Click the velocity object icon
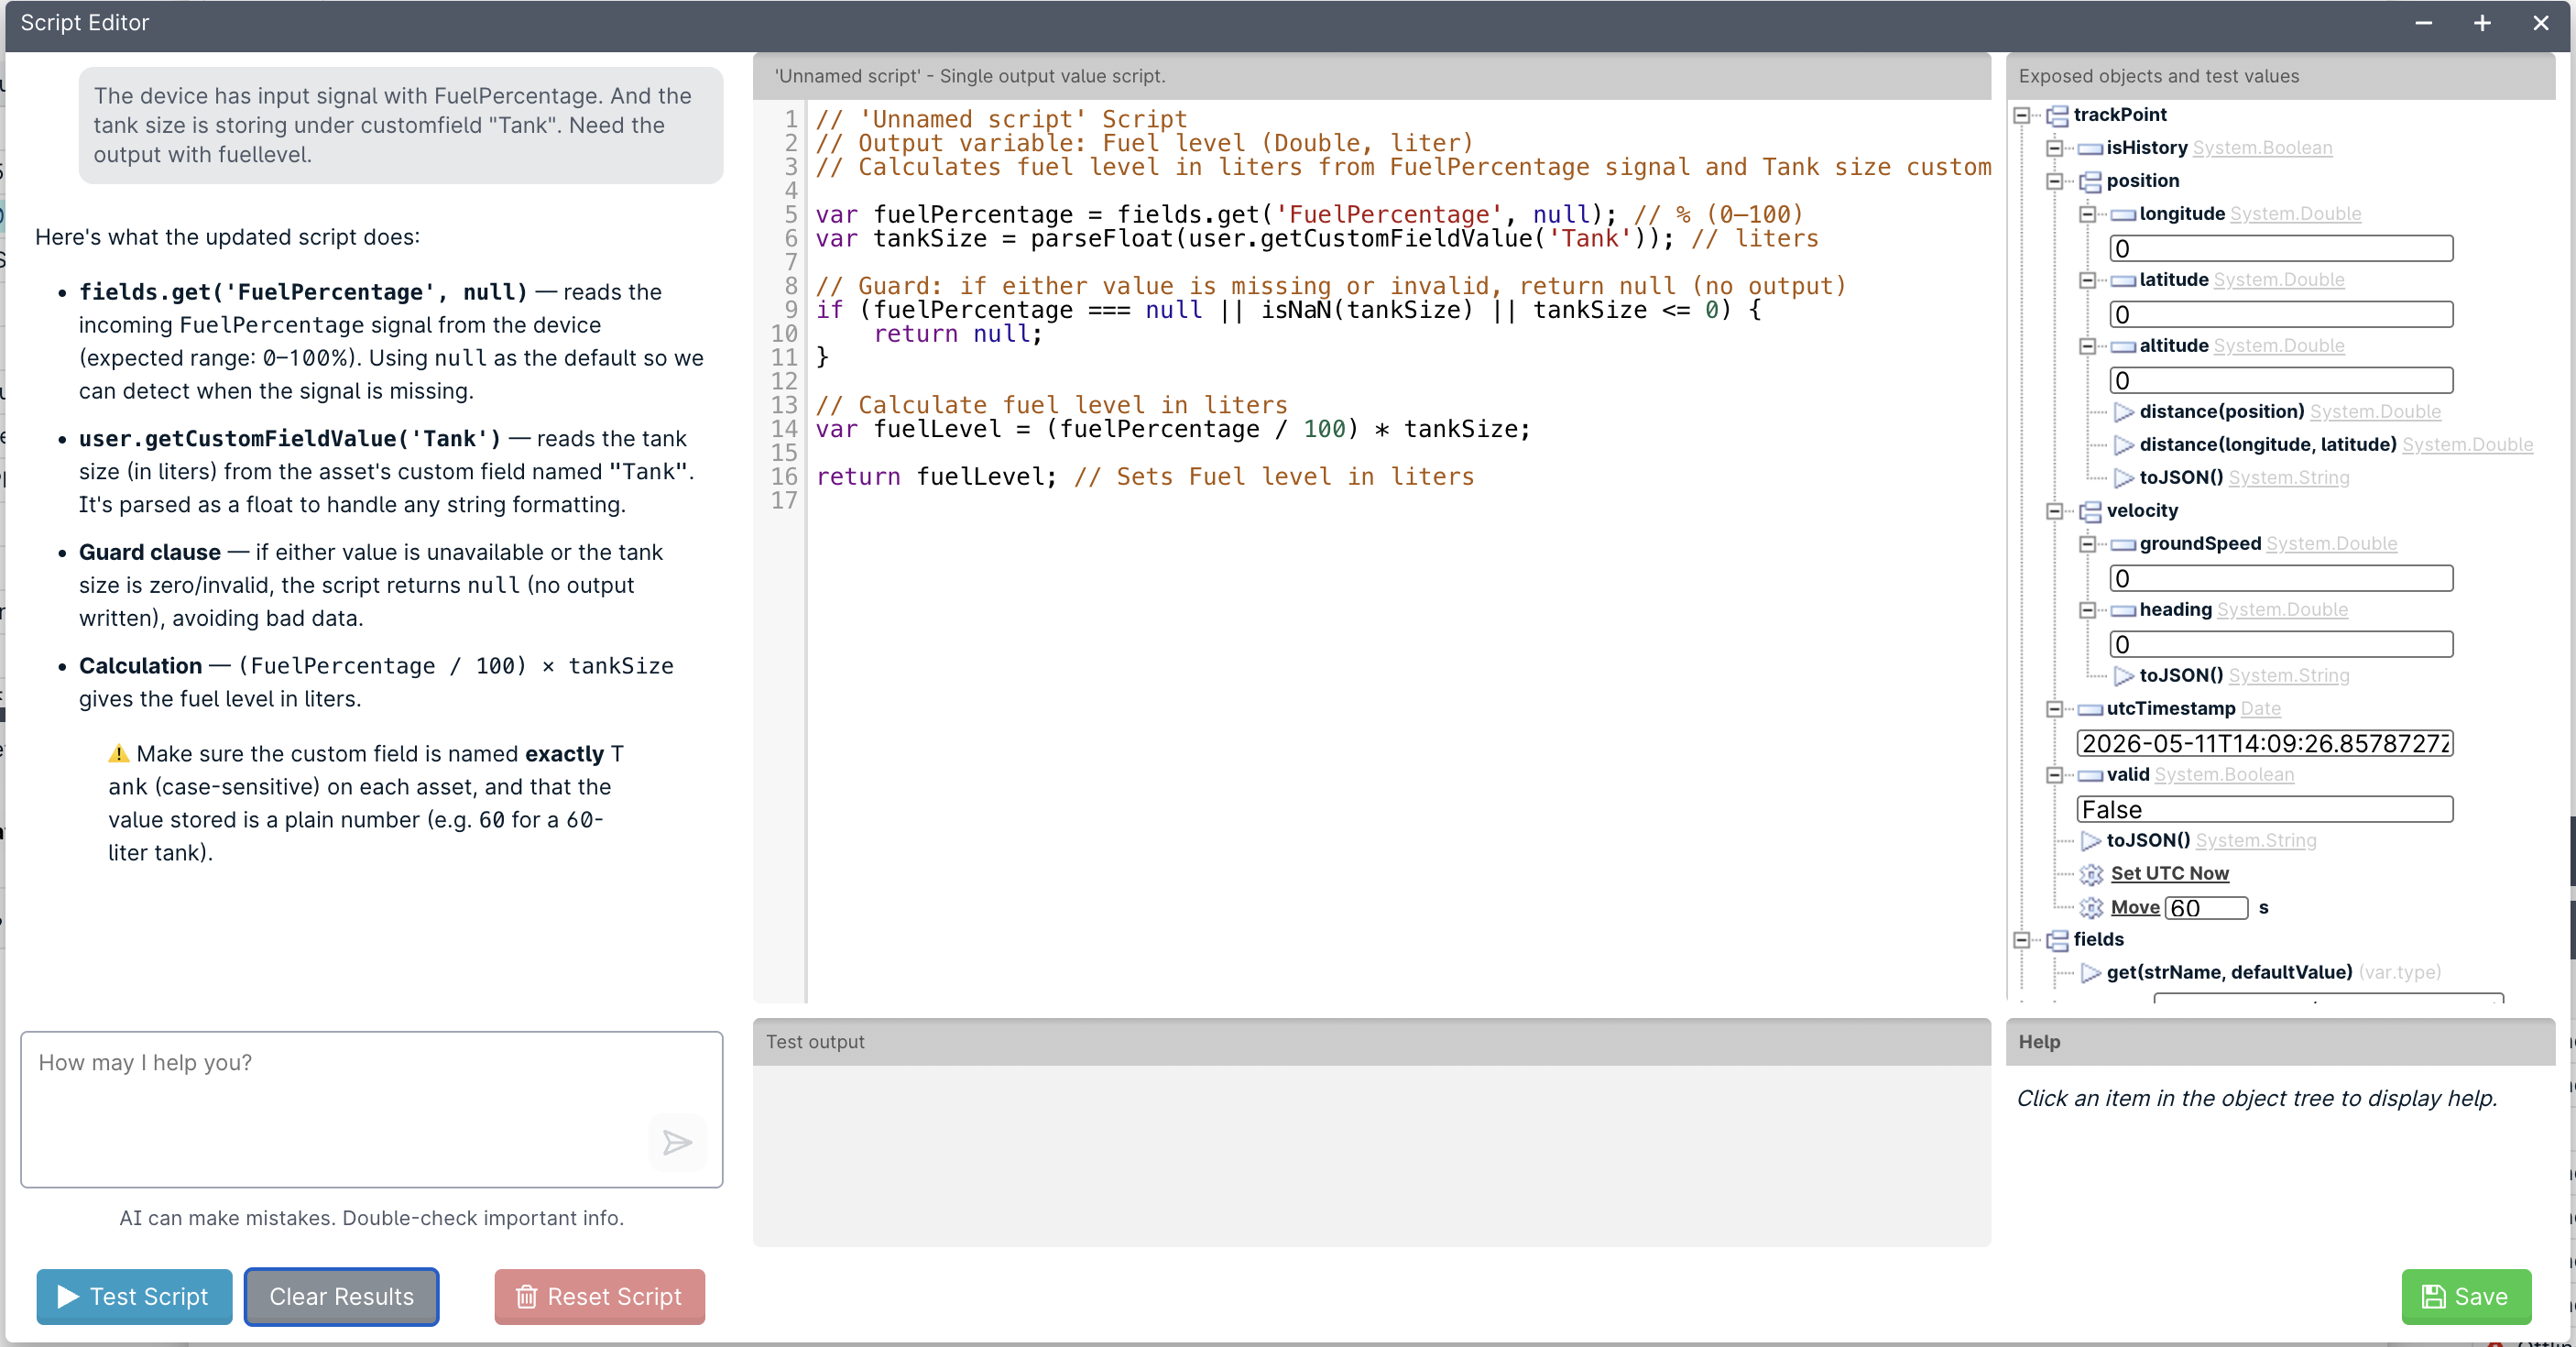2576x1347 pixels. click(2091, 512)
